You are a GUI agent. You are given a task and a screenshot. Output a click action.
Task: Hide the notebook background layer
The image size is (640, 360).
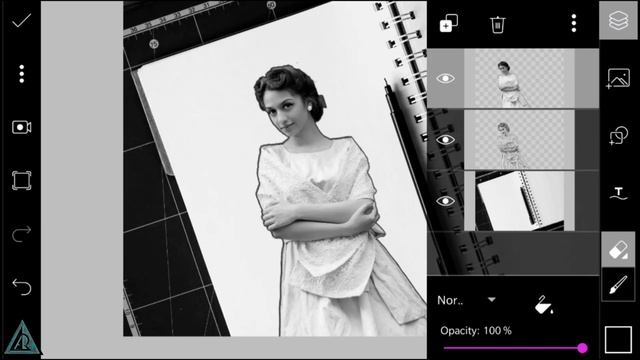click(x=445, y=201)
